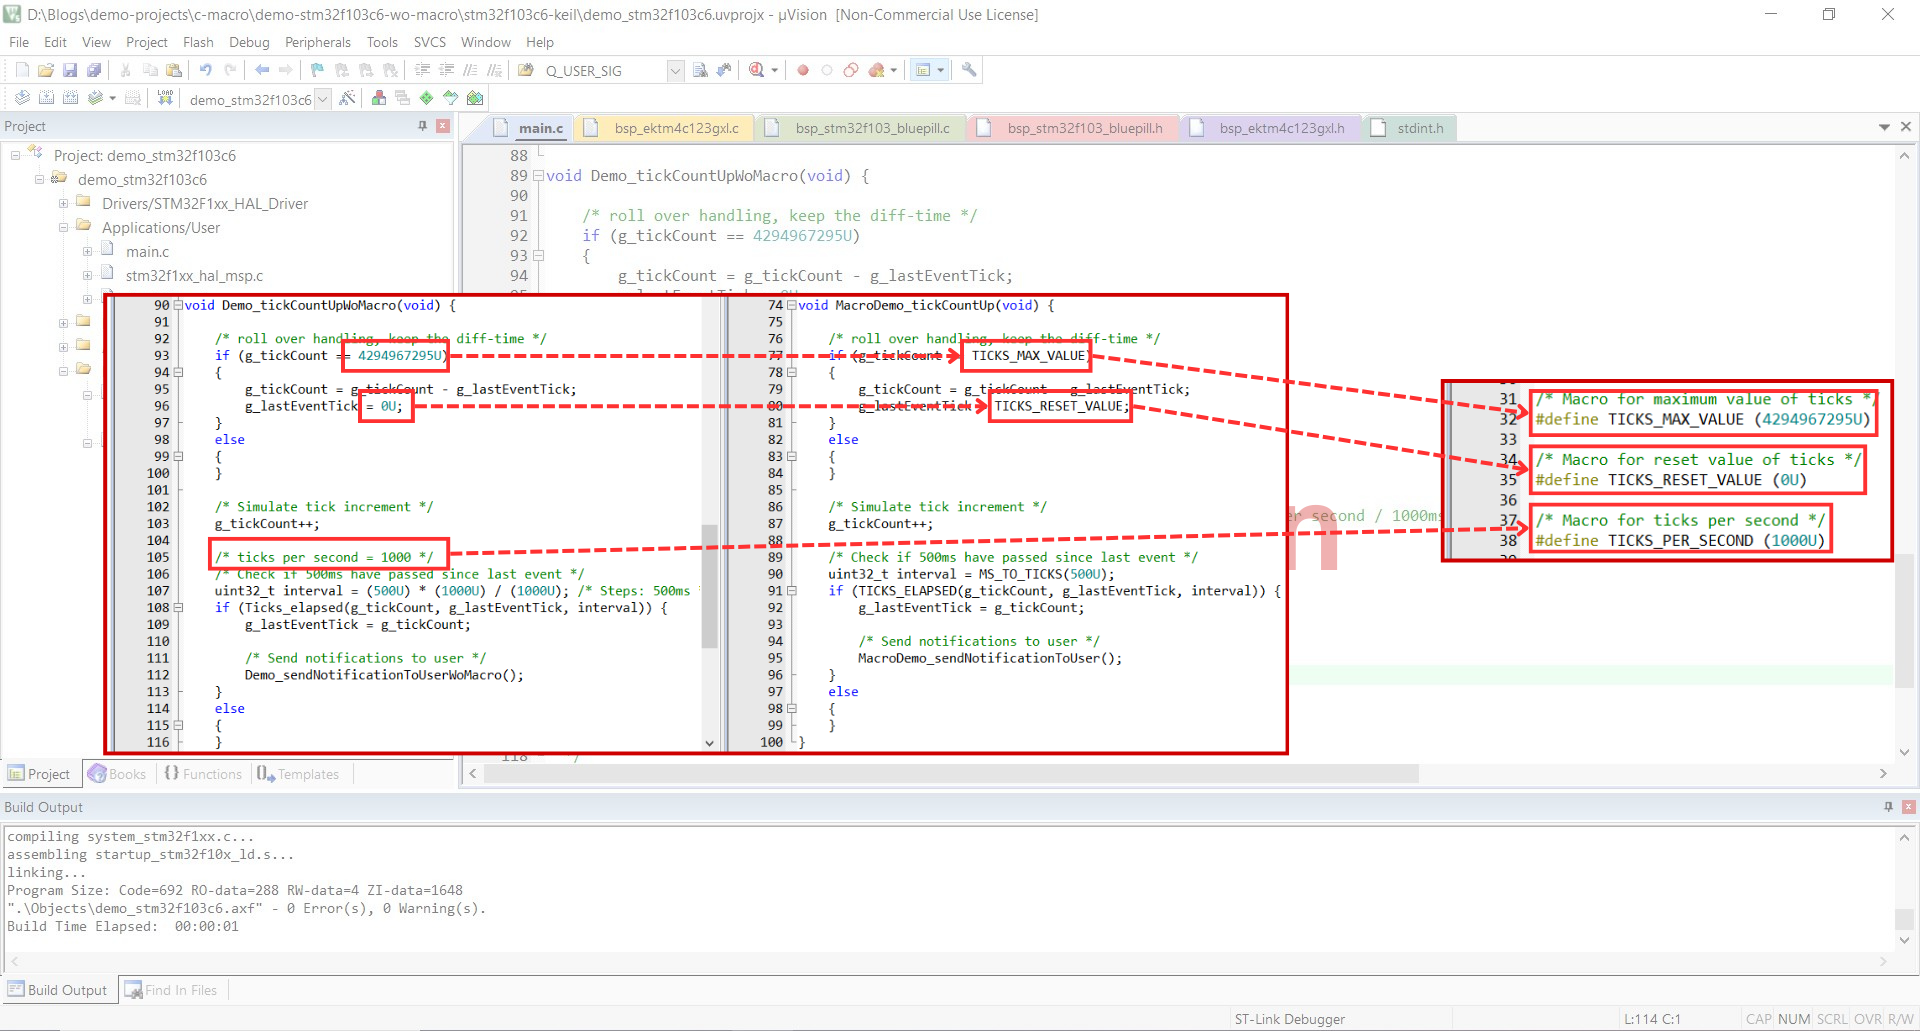Open the demo_stm32f103c6 target dropdown
This screenshot has width=1920, height=1031.
(x=322, y=99)
